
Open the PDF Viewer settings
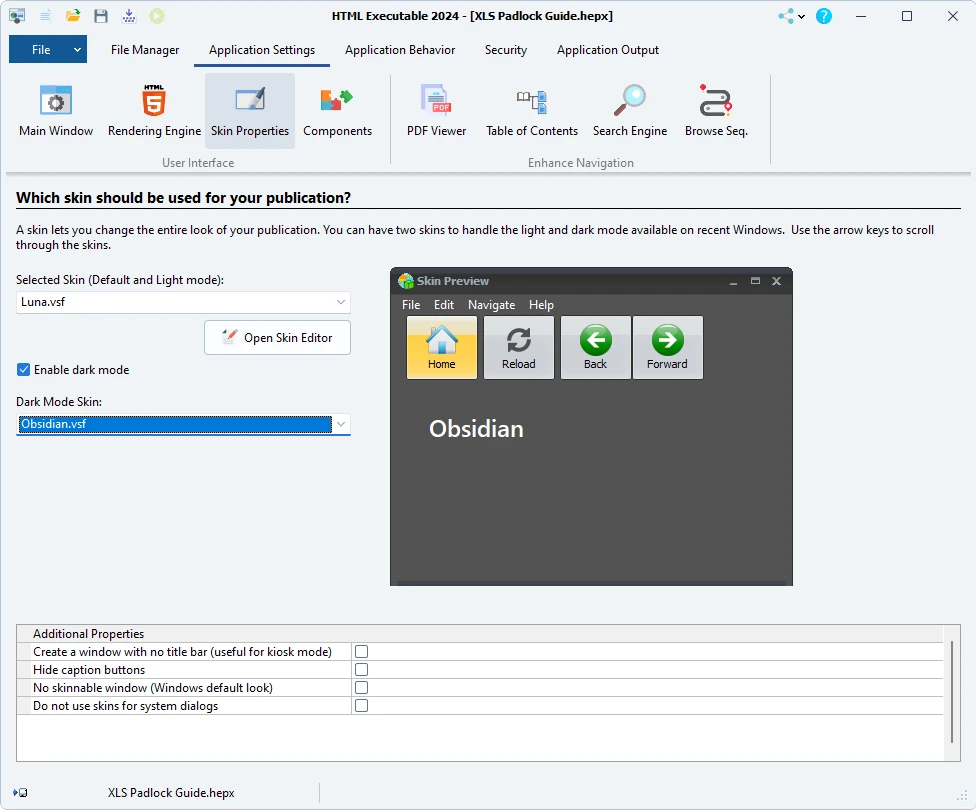click(436, 108)
